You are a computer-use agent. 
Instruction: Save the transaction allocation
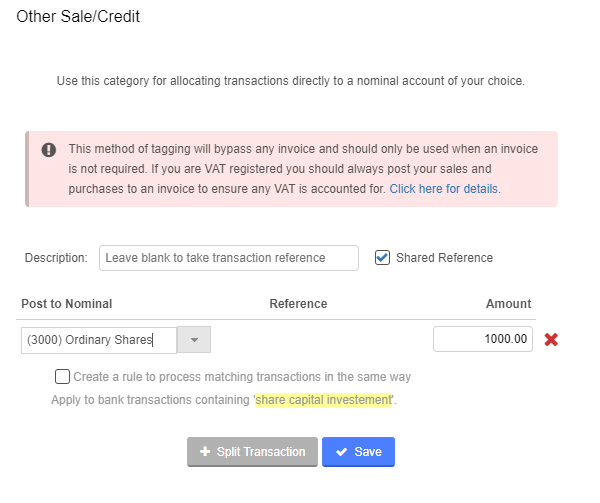tap(358, 452)
